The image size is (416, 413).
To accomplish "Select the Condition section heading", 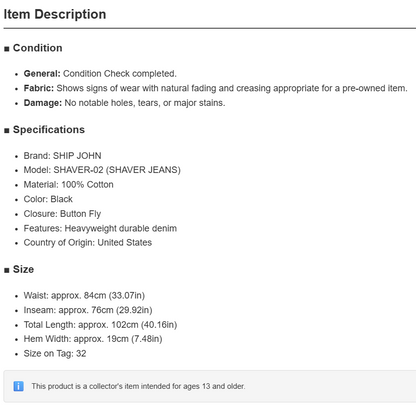I will 37,48.
